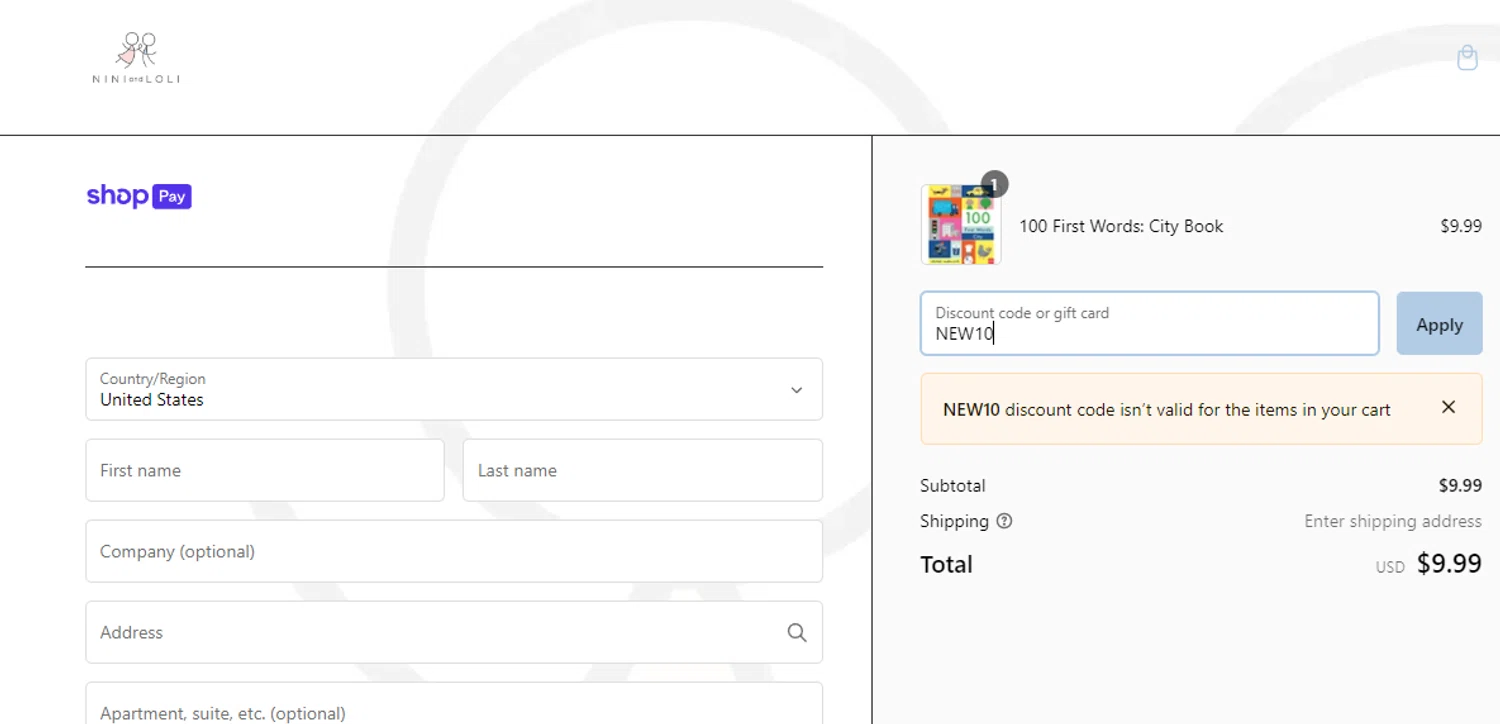Image resolution: width=1500 pixels, height=724 pixels.
Task: Select the Last name input
Action: pos(643,470)
